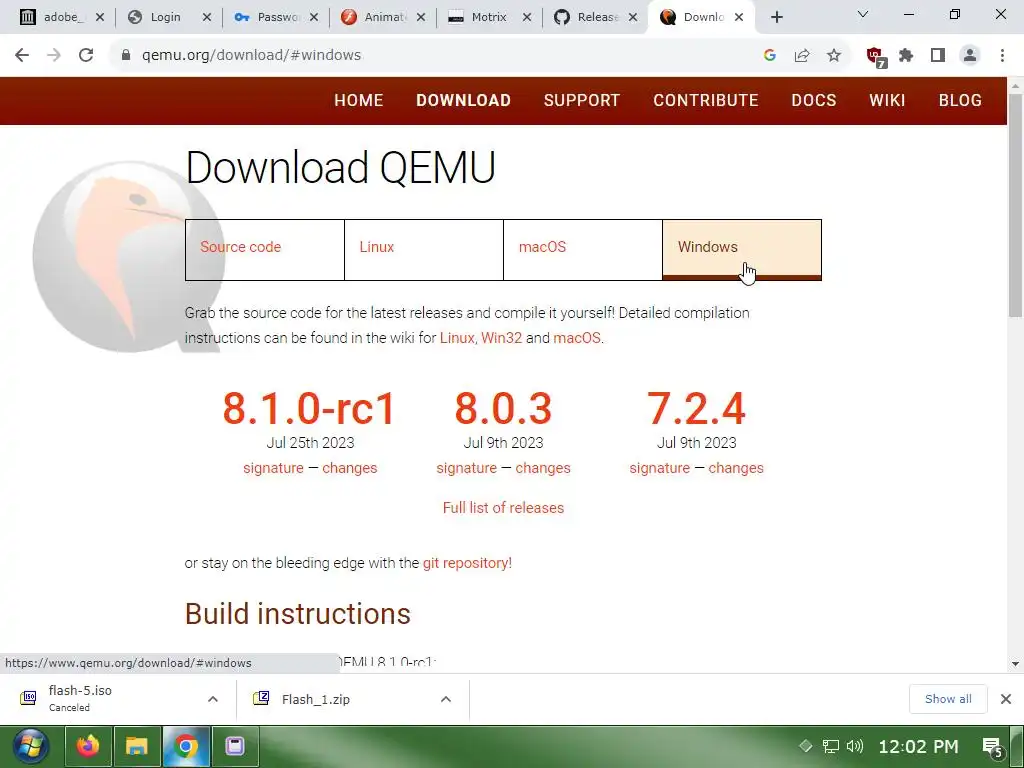This screenshot has height=768, width=1024.
Task: Open the DOWNLOAD nav item
Action: [463, 100]
